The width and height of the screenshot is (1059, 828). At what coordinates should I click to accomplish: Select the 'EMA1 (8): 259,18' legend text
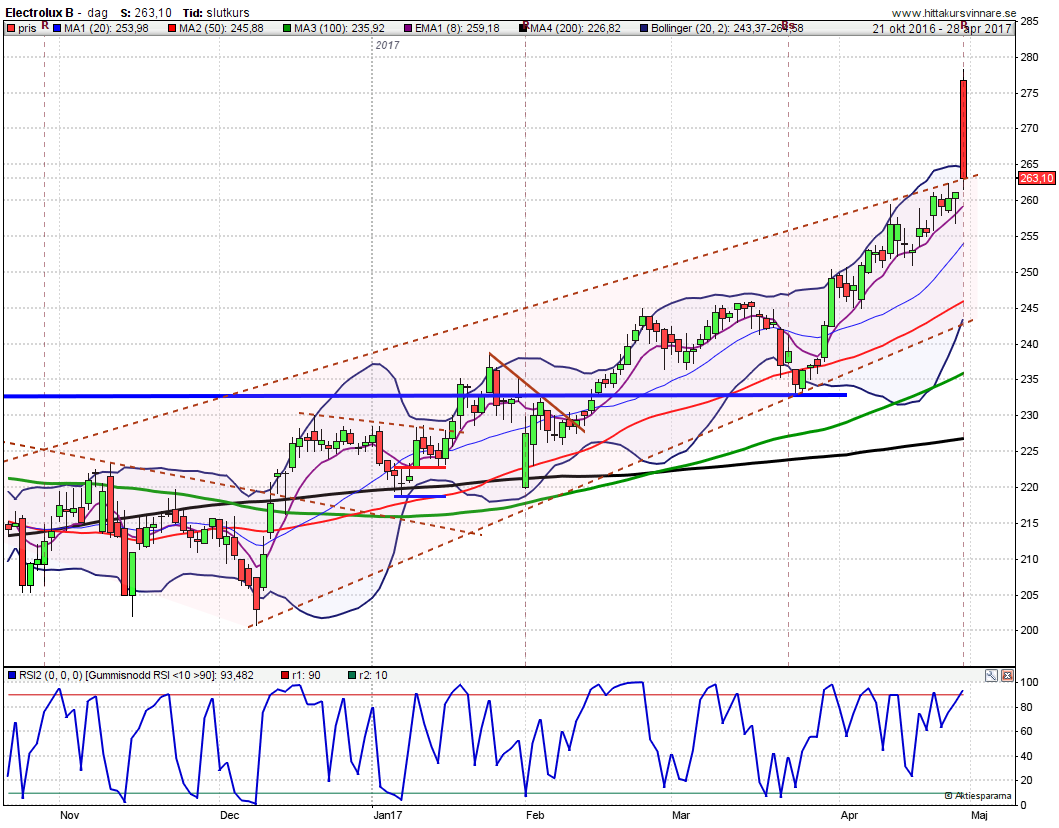click(x=457, y=28)
